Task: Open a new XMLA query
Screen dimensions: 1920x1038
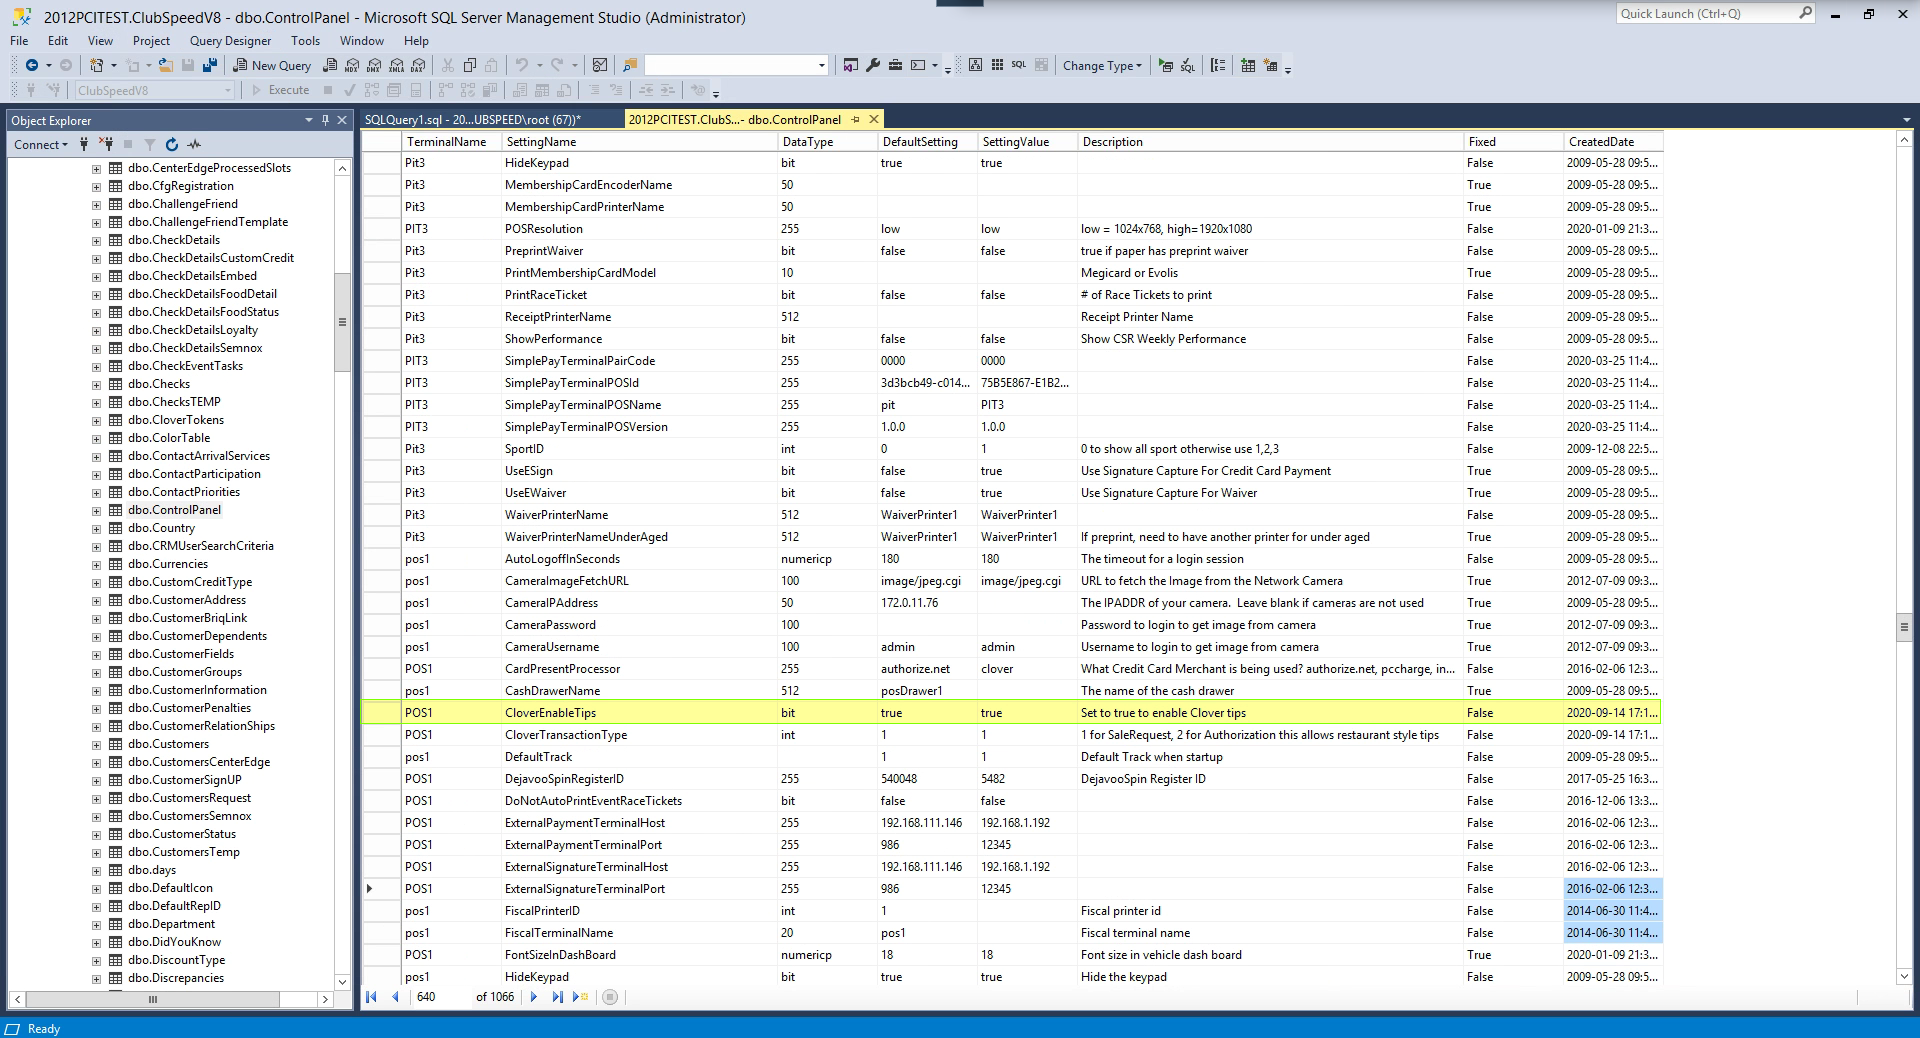Action: pyautogui.click(x=396, y=65)
